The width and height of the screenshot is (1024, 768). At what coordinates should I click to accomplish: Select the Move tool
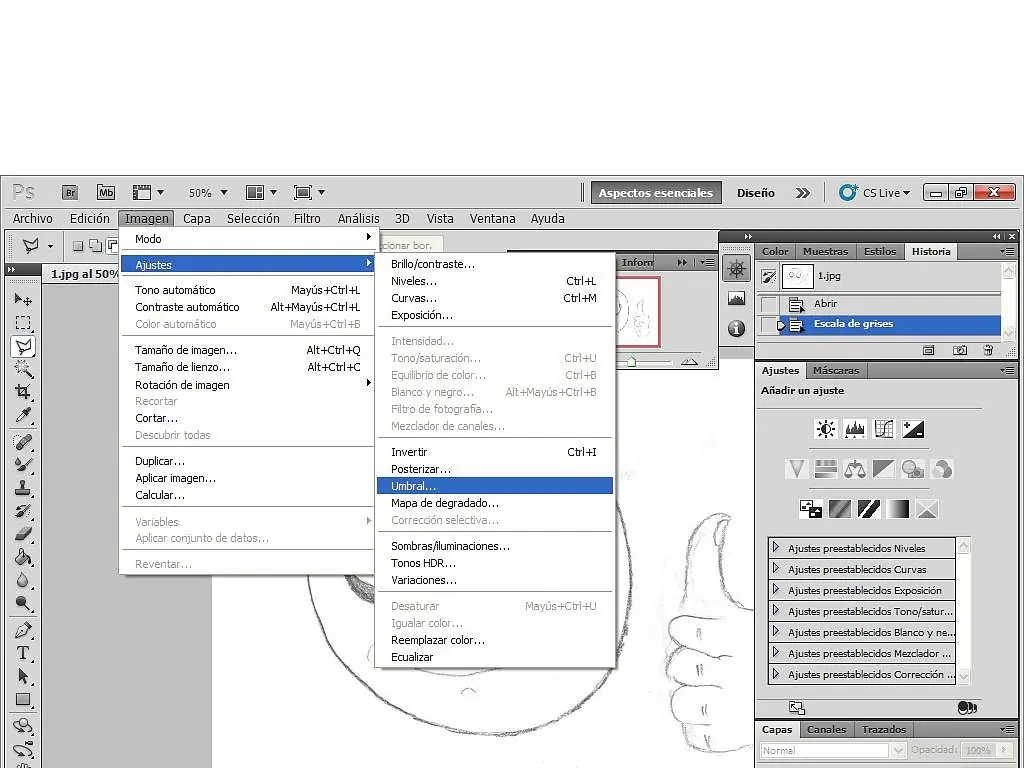[23, 300]
